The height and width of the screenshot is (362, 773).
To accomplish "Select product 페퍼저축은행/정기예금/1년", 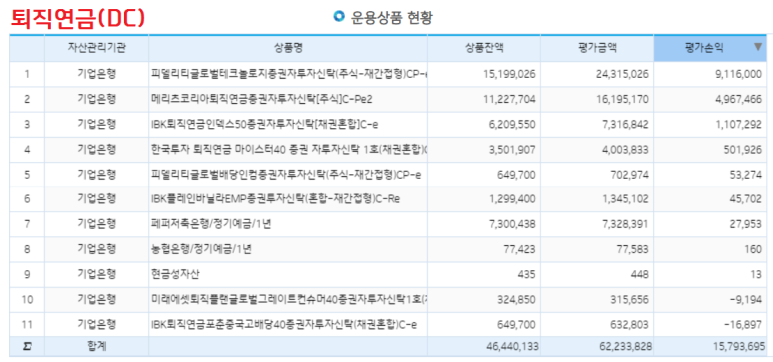I will pos(211,224).
